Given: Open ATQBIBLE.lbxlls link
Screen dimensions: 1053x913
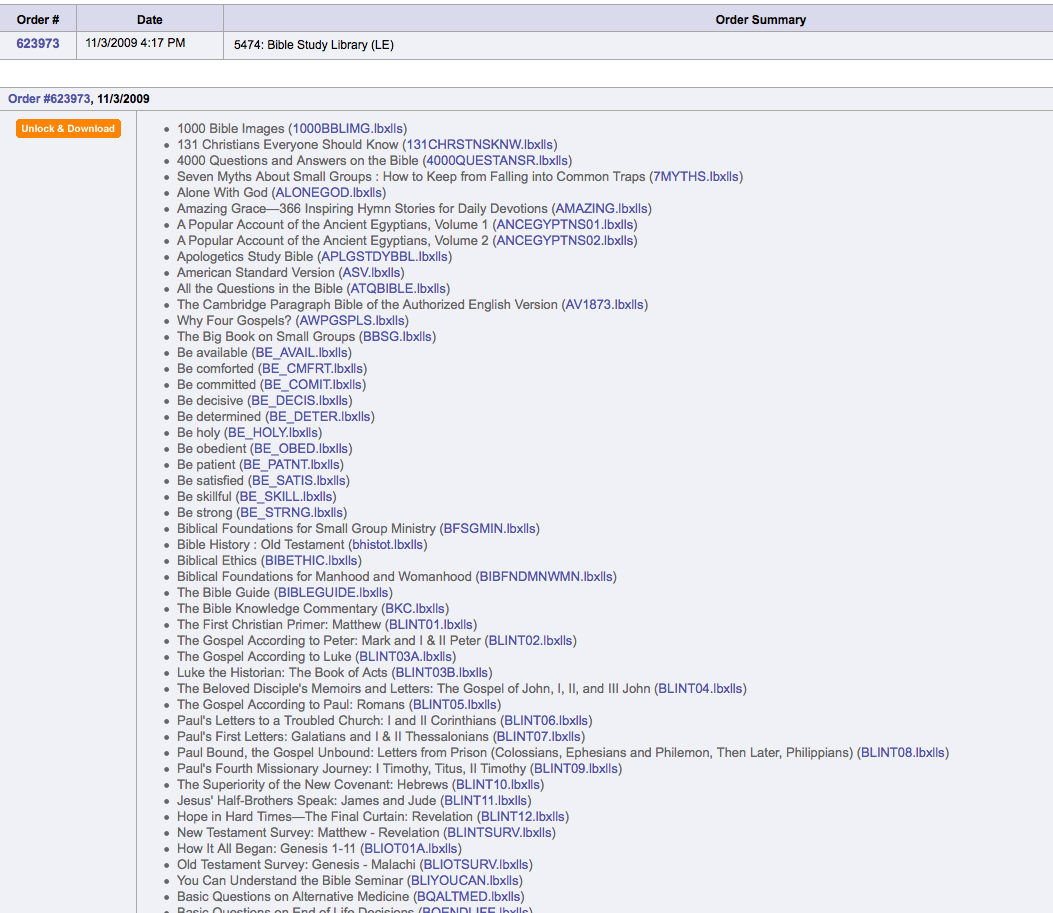Looking at the screenshot, I should click(x=398, y=289).
